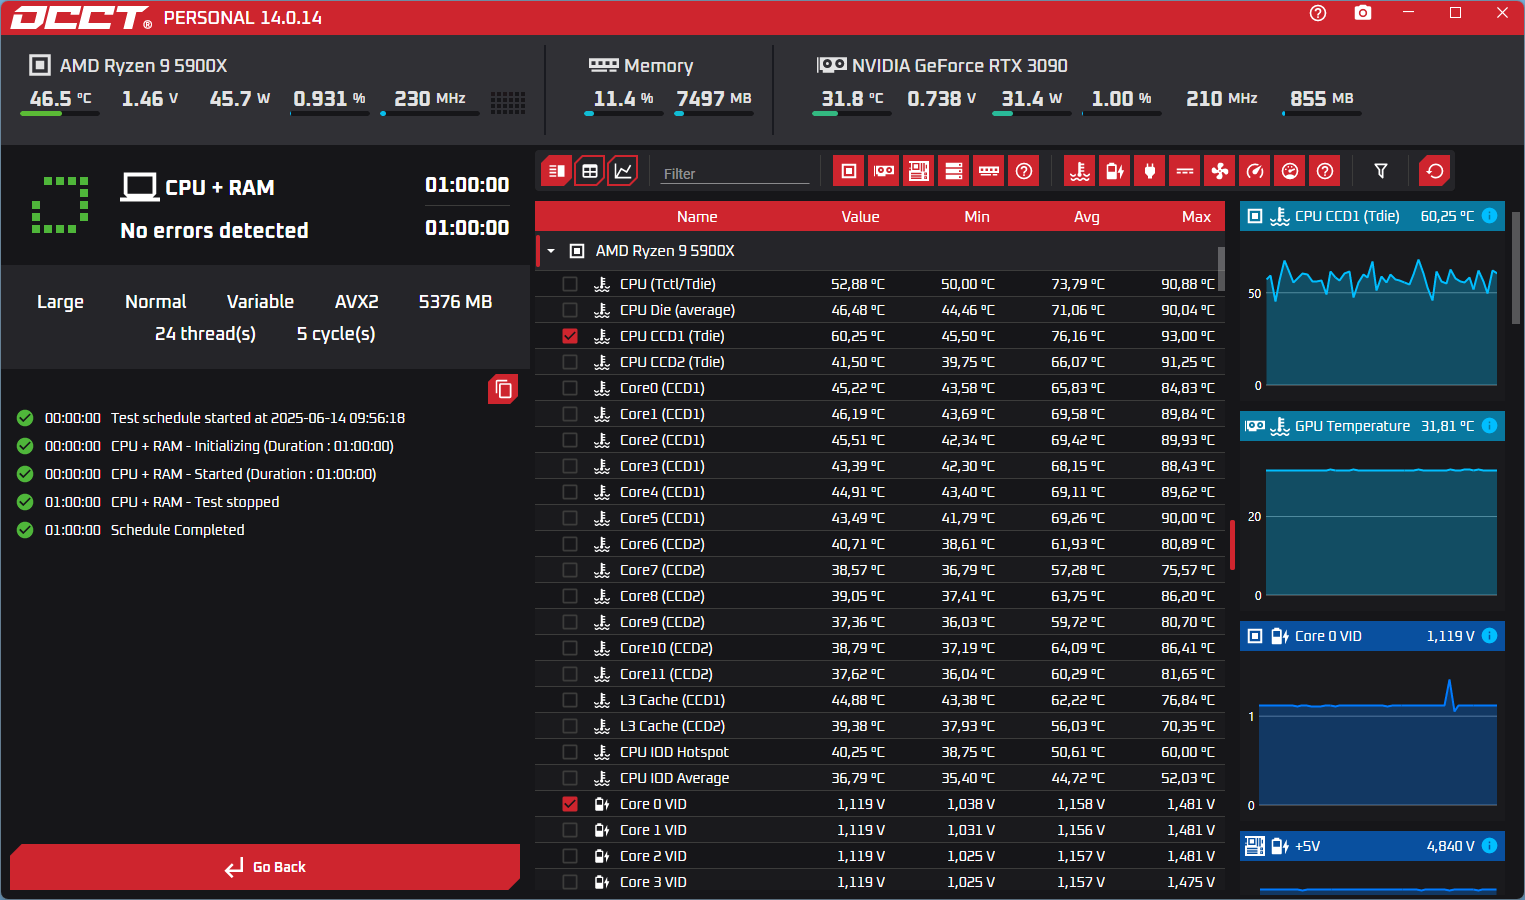The width and height of the screenshot is (1525, 900).
Task: Click the 7497 MB memory usage value
Action: [x=714, y=98]
